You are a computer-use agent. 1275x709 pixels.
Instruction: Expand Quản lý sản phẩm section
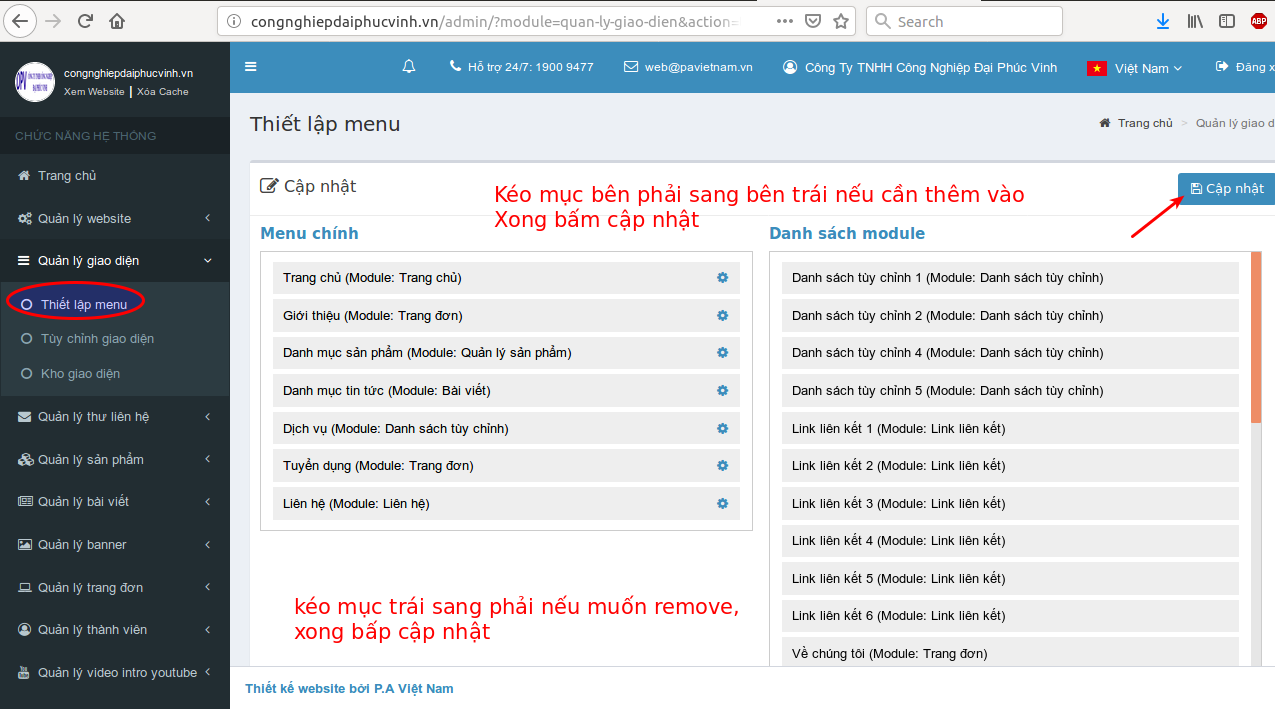pyautogui.click(x=115, y=460)
